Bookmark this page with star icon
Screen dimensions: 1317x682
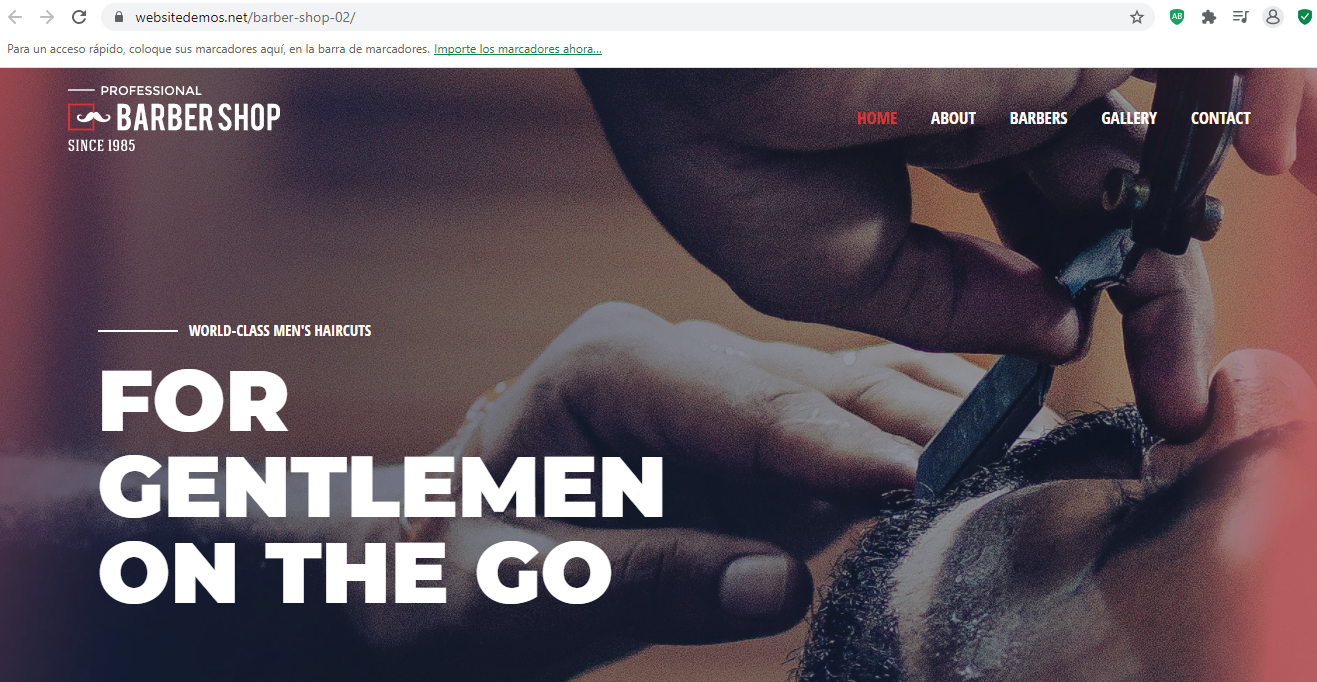[1137, 17]
